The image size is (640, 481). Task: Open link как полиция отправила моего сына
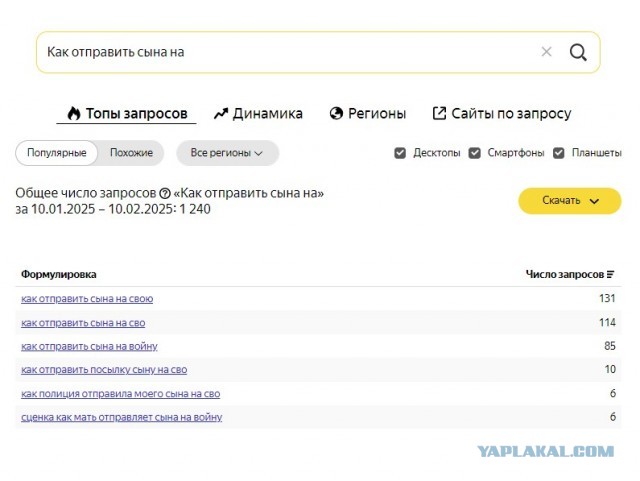(120, 394)
